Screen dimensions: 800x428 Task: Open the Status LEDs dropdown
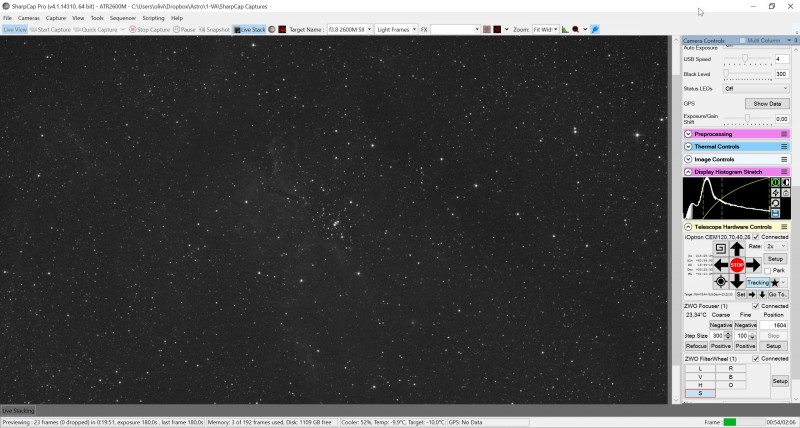click(756, 89)
